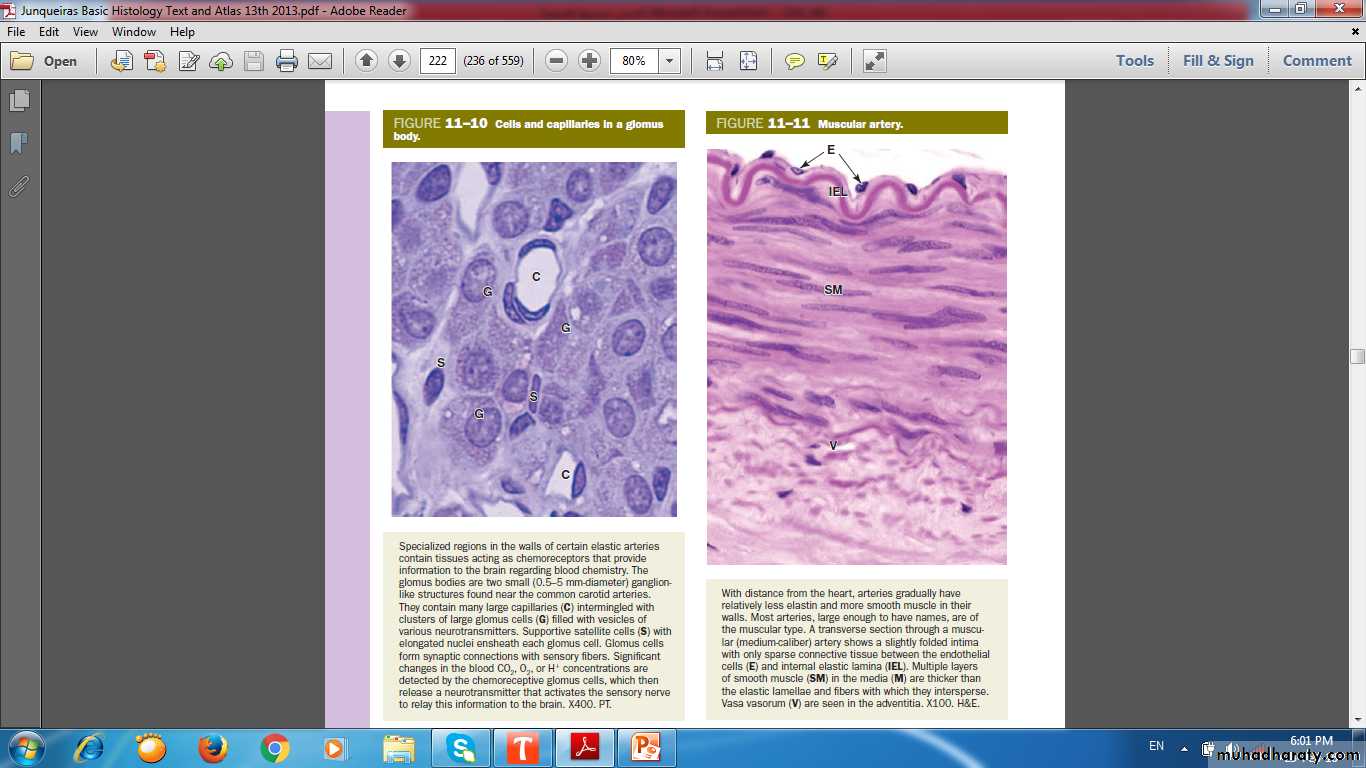Click the vertical scrollbar thumb
The width and height of the screenshot is (1366, 768).
point(1357,356)
